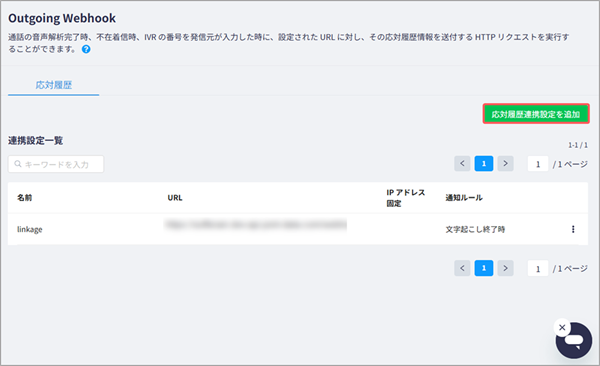
Task: Click the URL column header
Action: [175, 198]
